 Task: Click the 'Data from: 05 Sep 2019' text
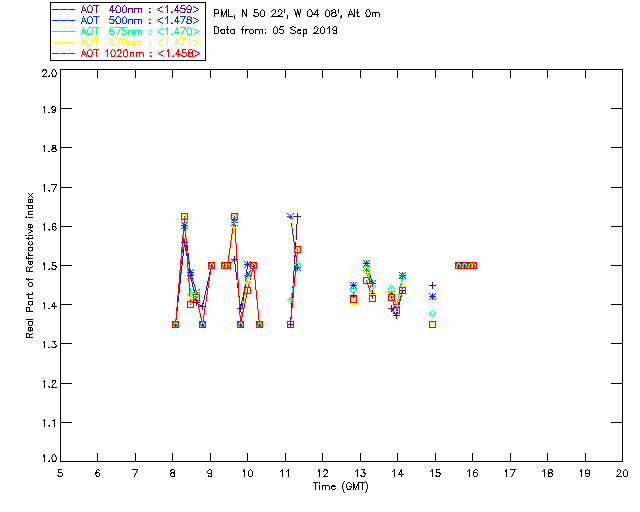tap(276, 31)
